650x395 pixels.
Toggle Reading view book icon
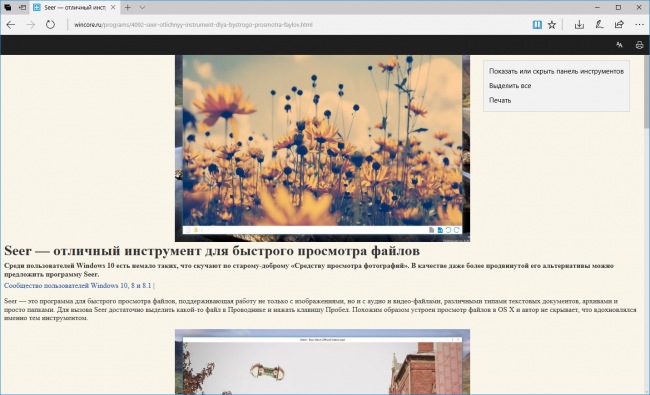tap(537, 24)
